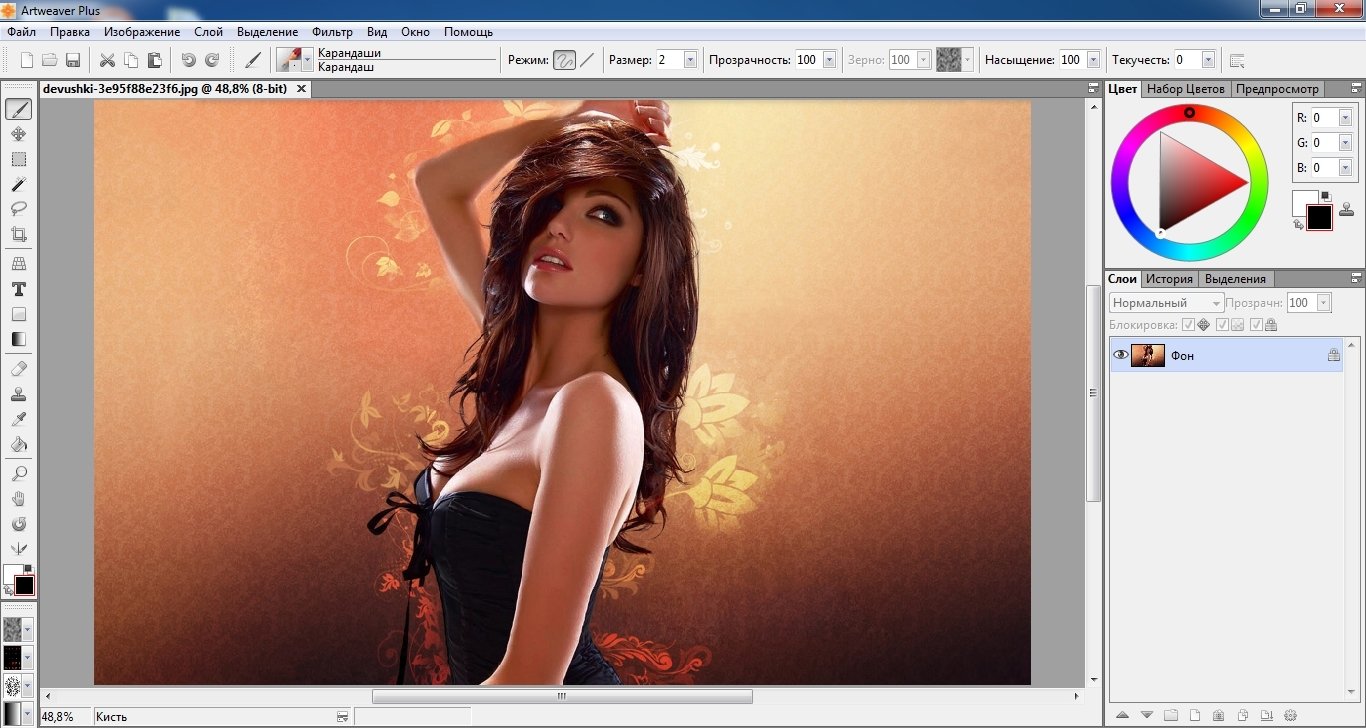This screenshot has width=1366, height=728.
Task: Select the Hand pan tool
Action: (18, 498)
